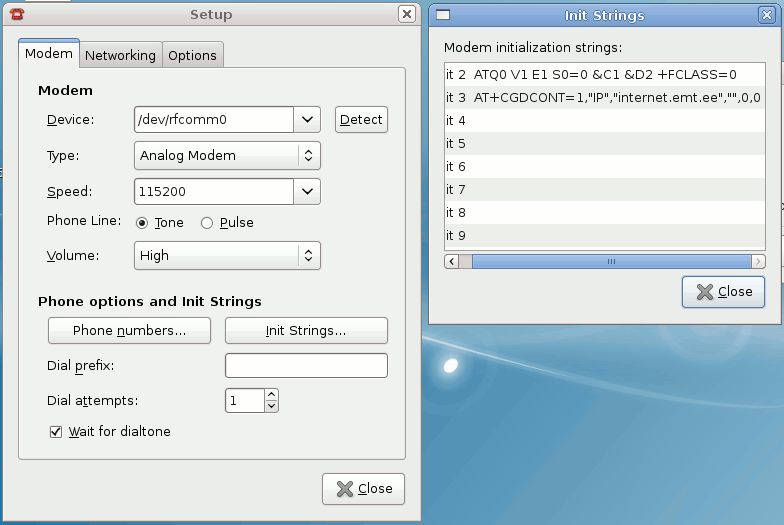Select the empty init string row 7
Screen dimensions: 784x525
[x=604, y=190]
